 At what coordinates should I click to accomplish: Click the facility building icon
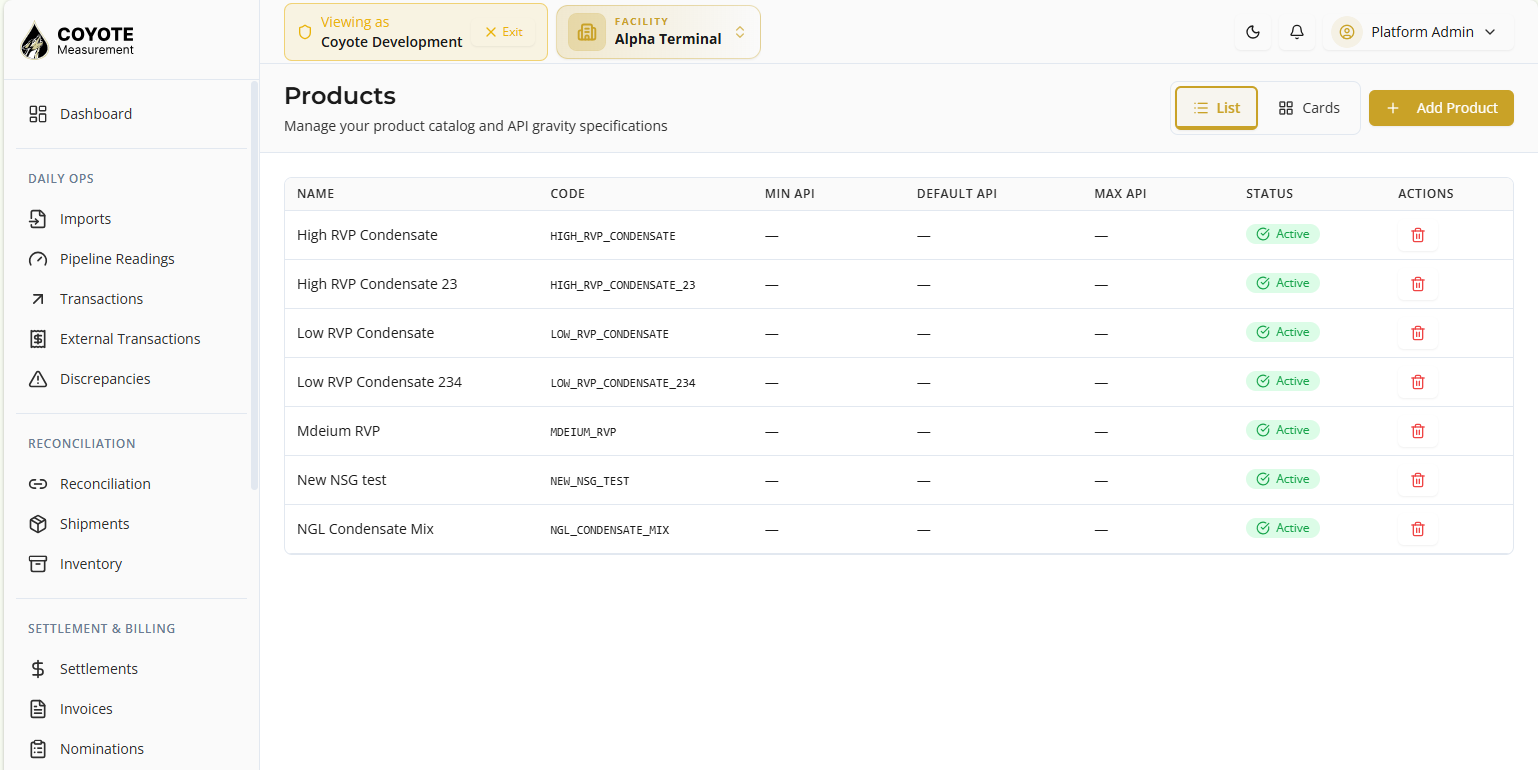[587, 32]
